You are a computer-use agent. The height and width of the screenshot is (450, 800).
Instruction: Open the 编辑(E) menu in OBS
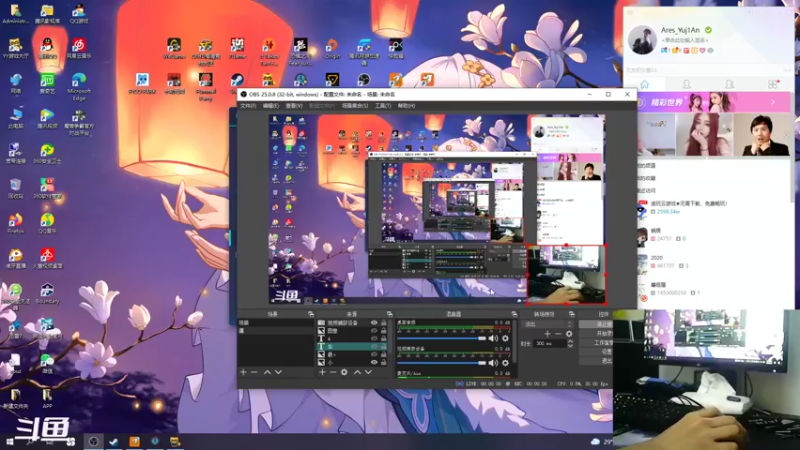pyautogui.click(x=270, y=106)
